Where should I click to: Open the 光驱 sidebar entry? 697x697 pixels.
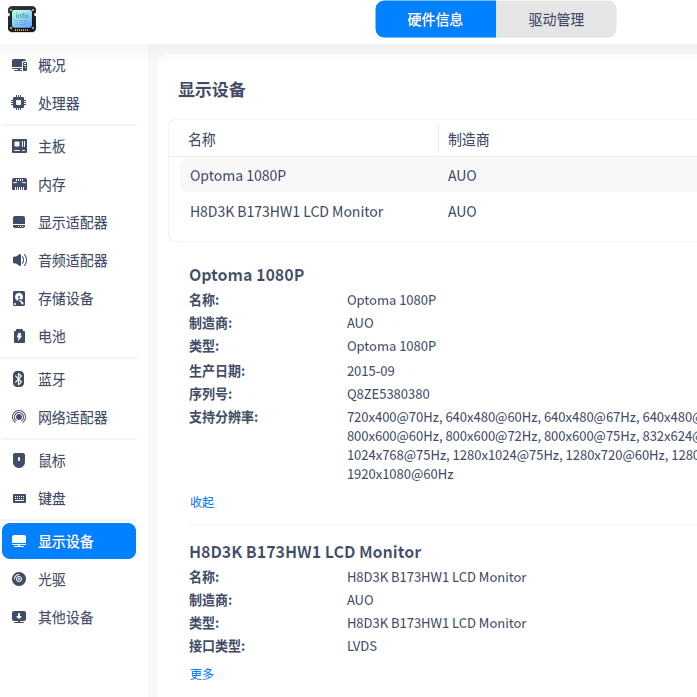(x=69, y=579)
